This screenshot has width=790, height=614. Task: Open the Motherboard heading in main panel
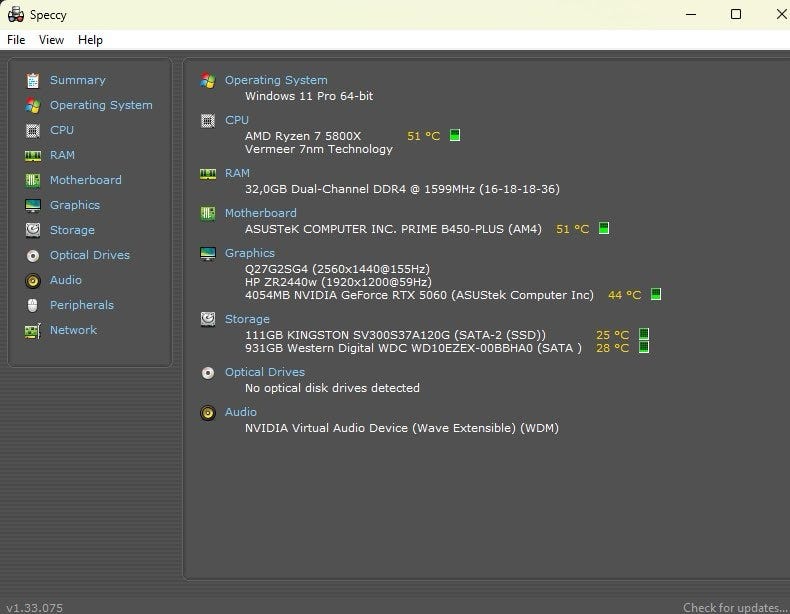click(260, 213)
